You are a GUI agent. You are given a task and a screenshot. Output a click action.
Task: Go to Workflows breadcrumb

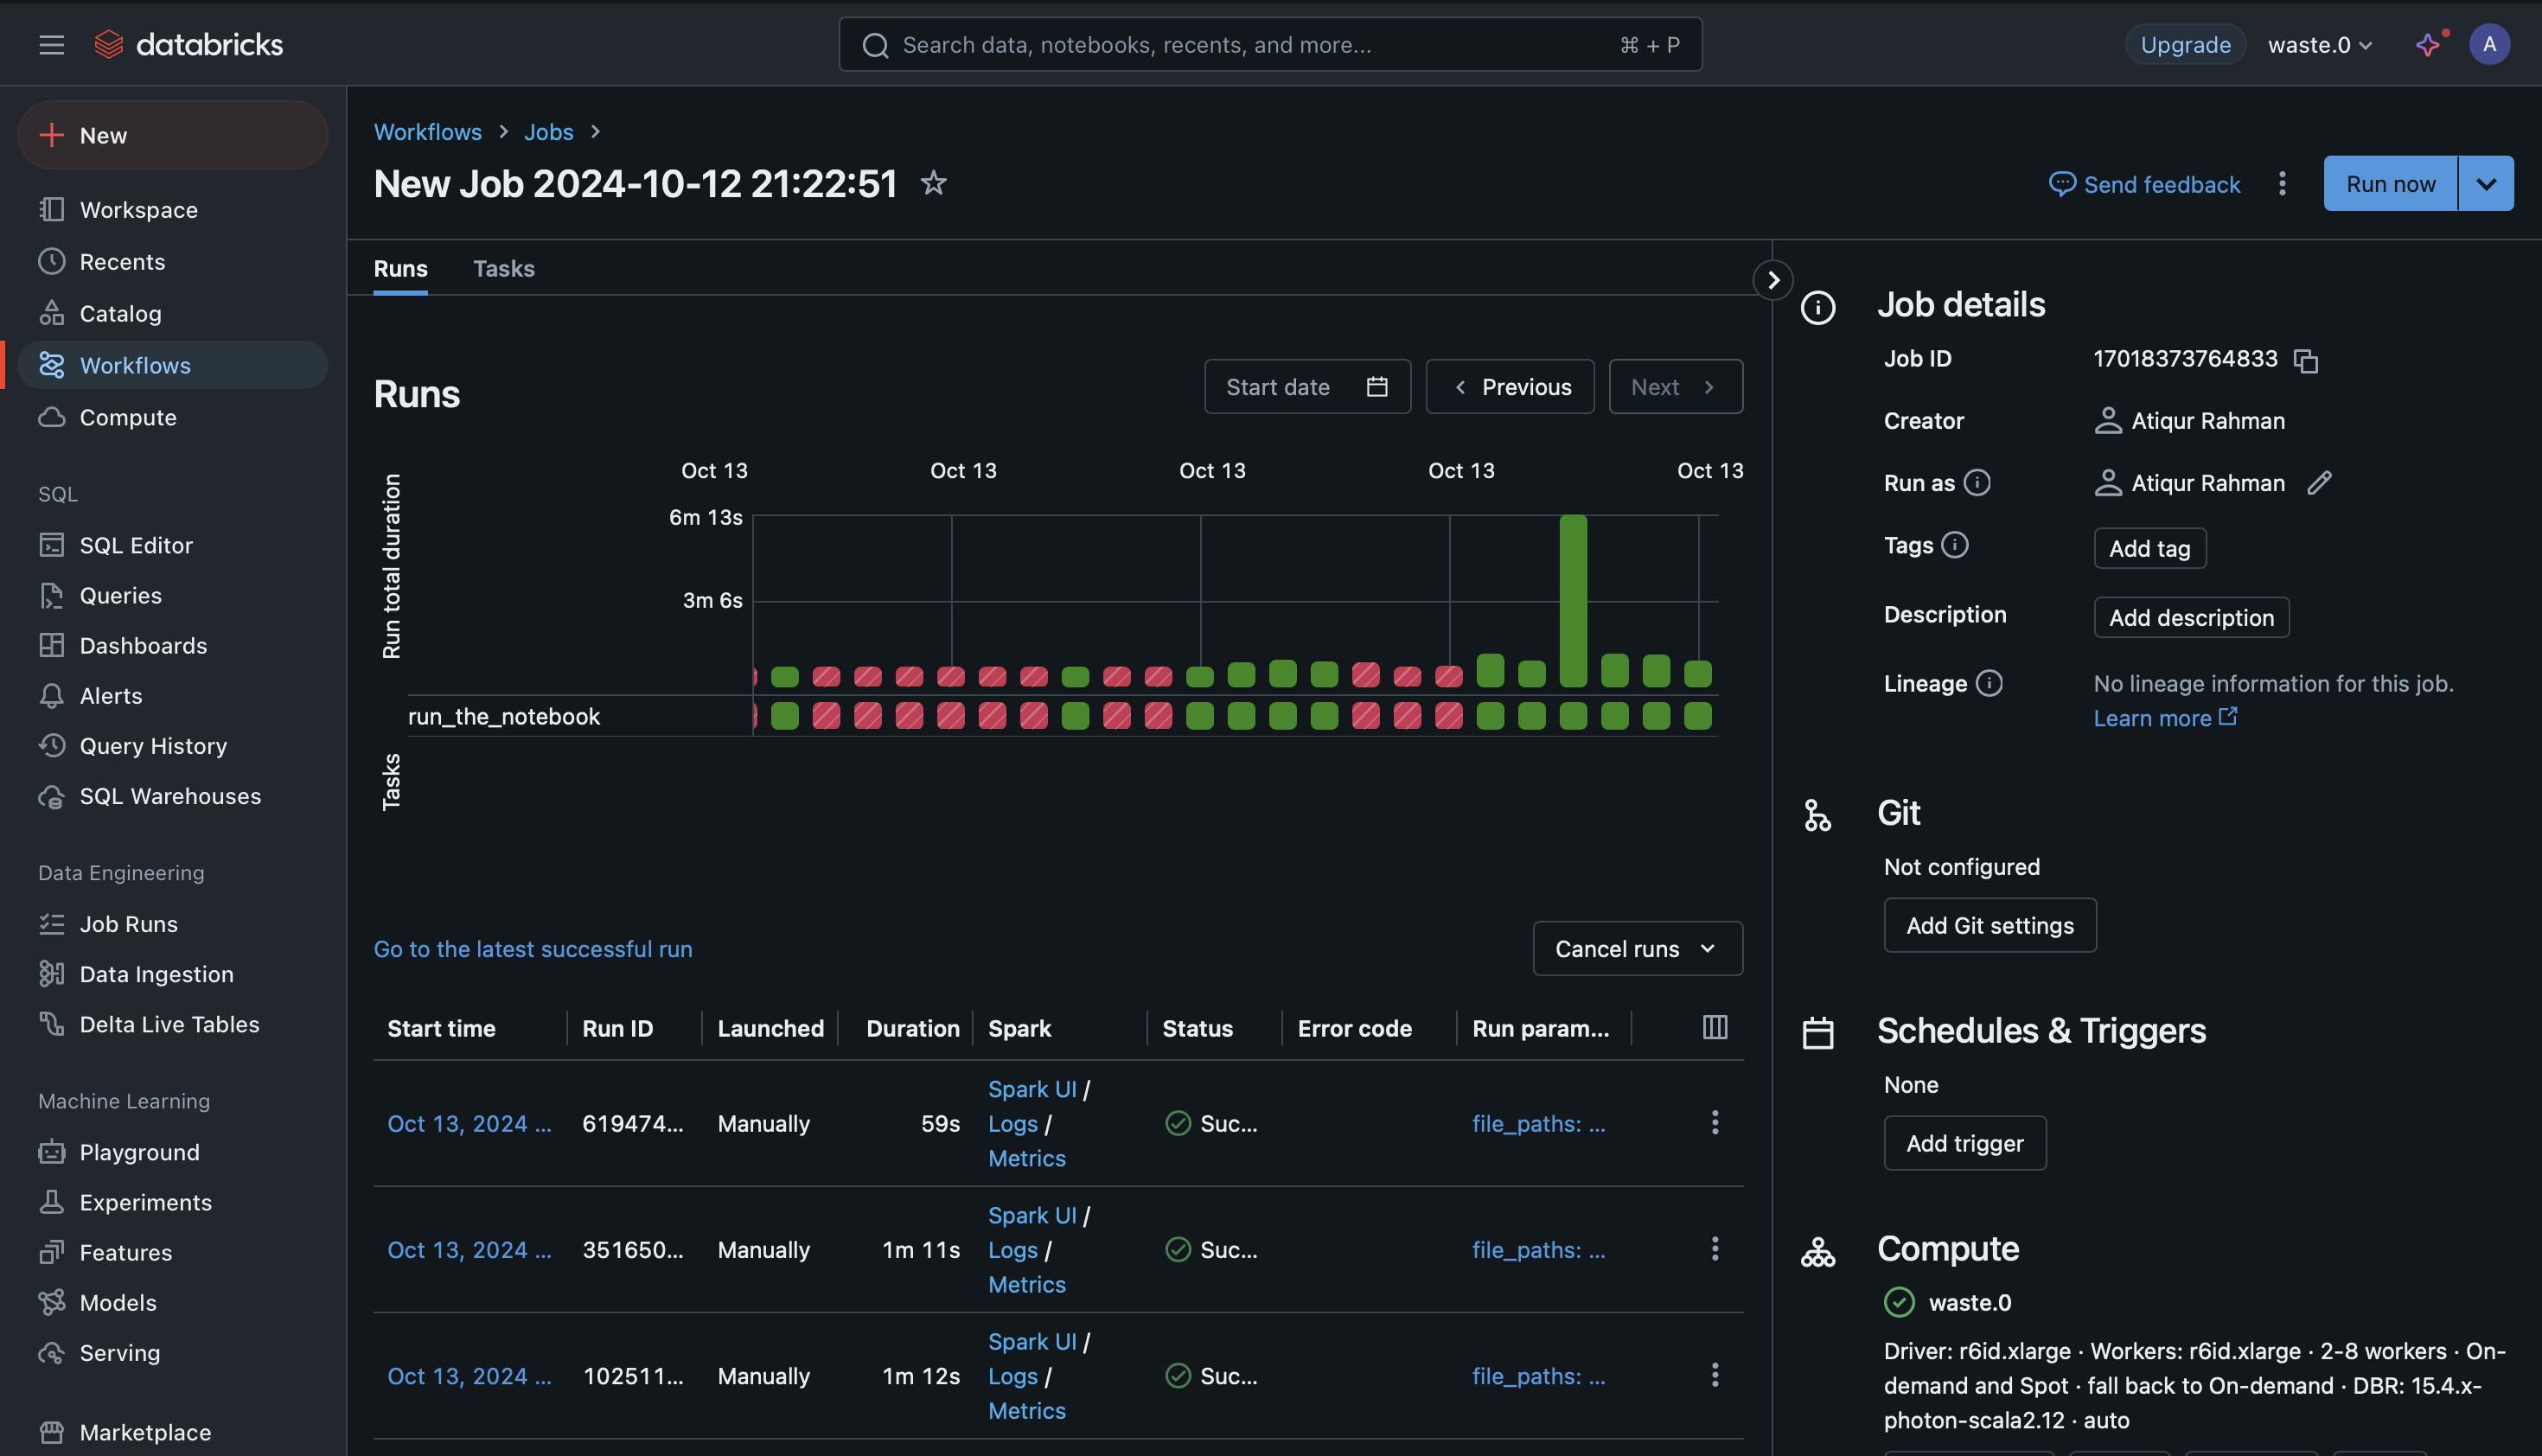pyautogui.click(x=427, y=131)
